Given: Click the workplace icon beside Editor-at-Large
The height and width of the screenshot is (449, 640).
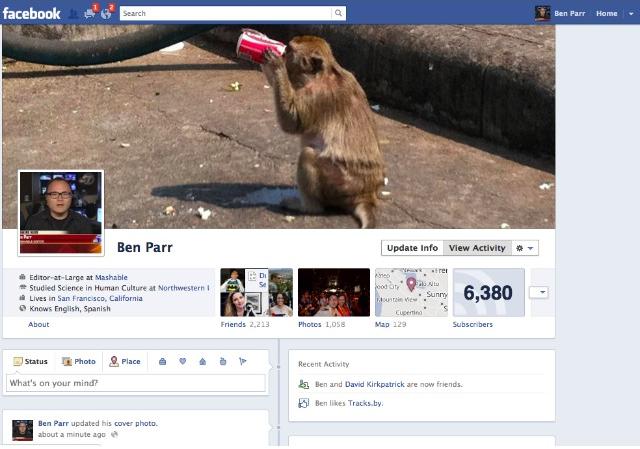Looking at the screenshot, I should click(22, 277).
